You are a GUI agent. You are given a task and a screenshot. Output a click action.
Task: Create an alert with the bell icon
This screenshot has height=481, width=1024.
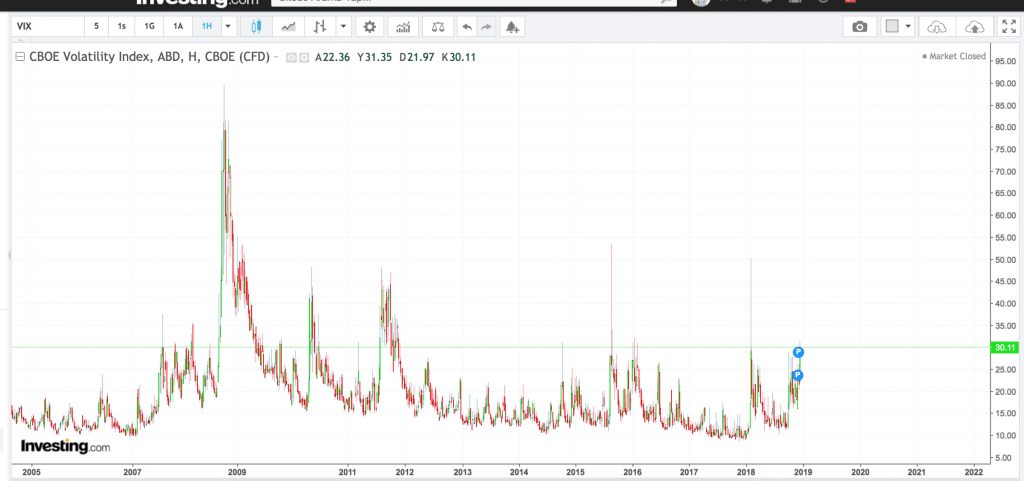click(512, 27)
